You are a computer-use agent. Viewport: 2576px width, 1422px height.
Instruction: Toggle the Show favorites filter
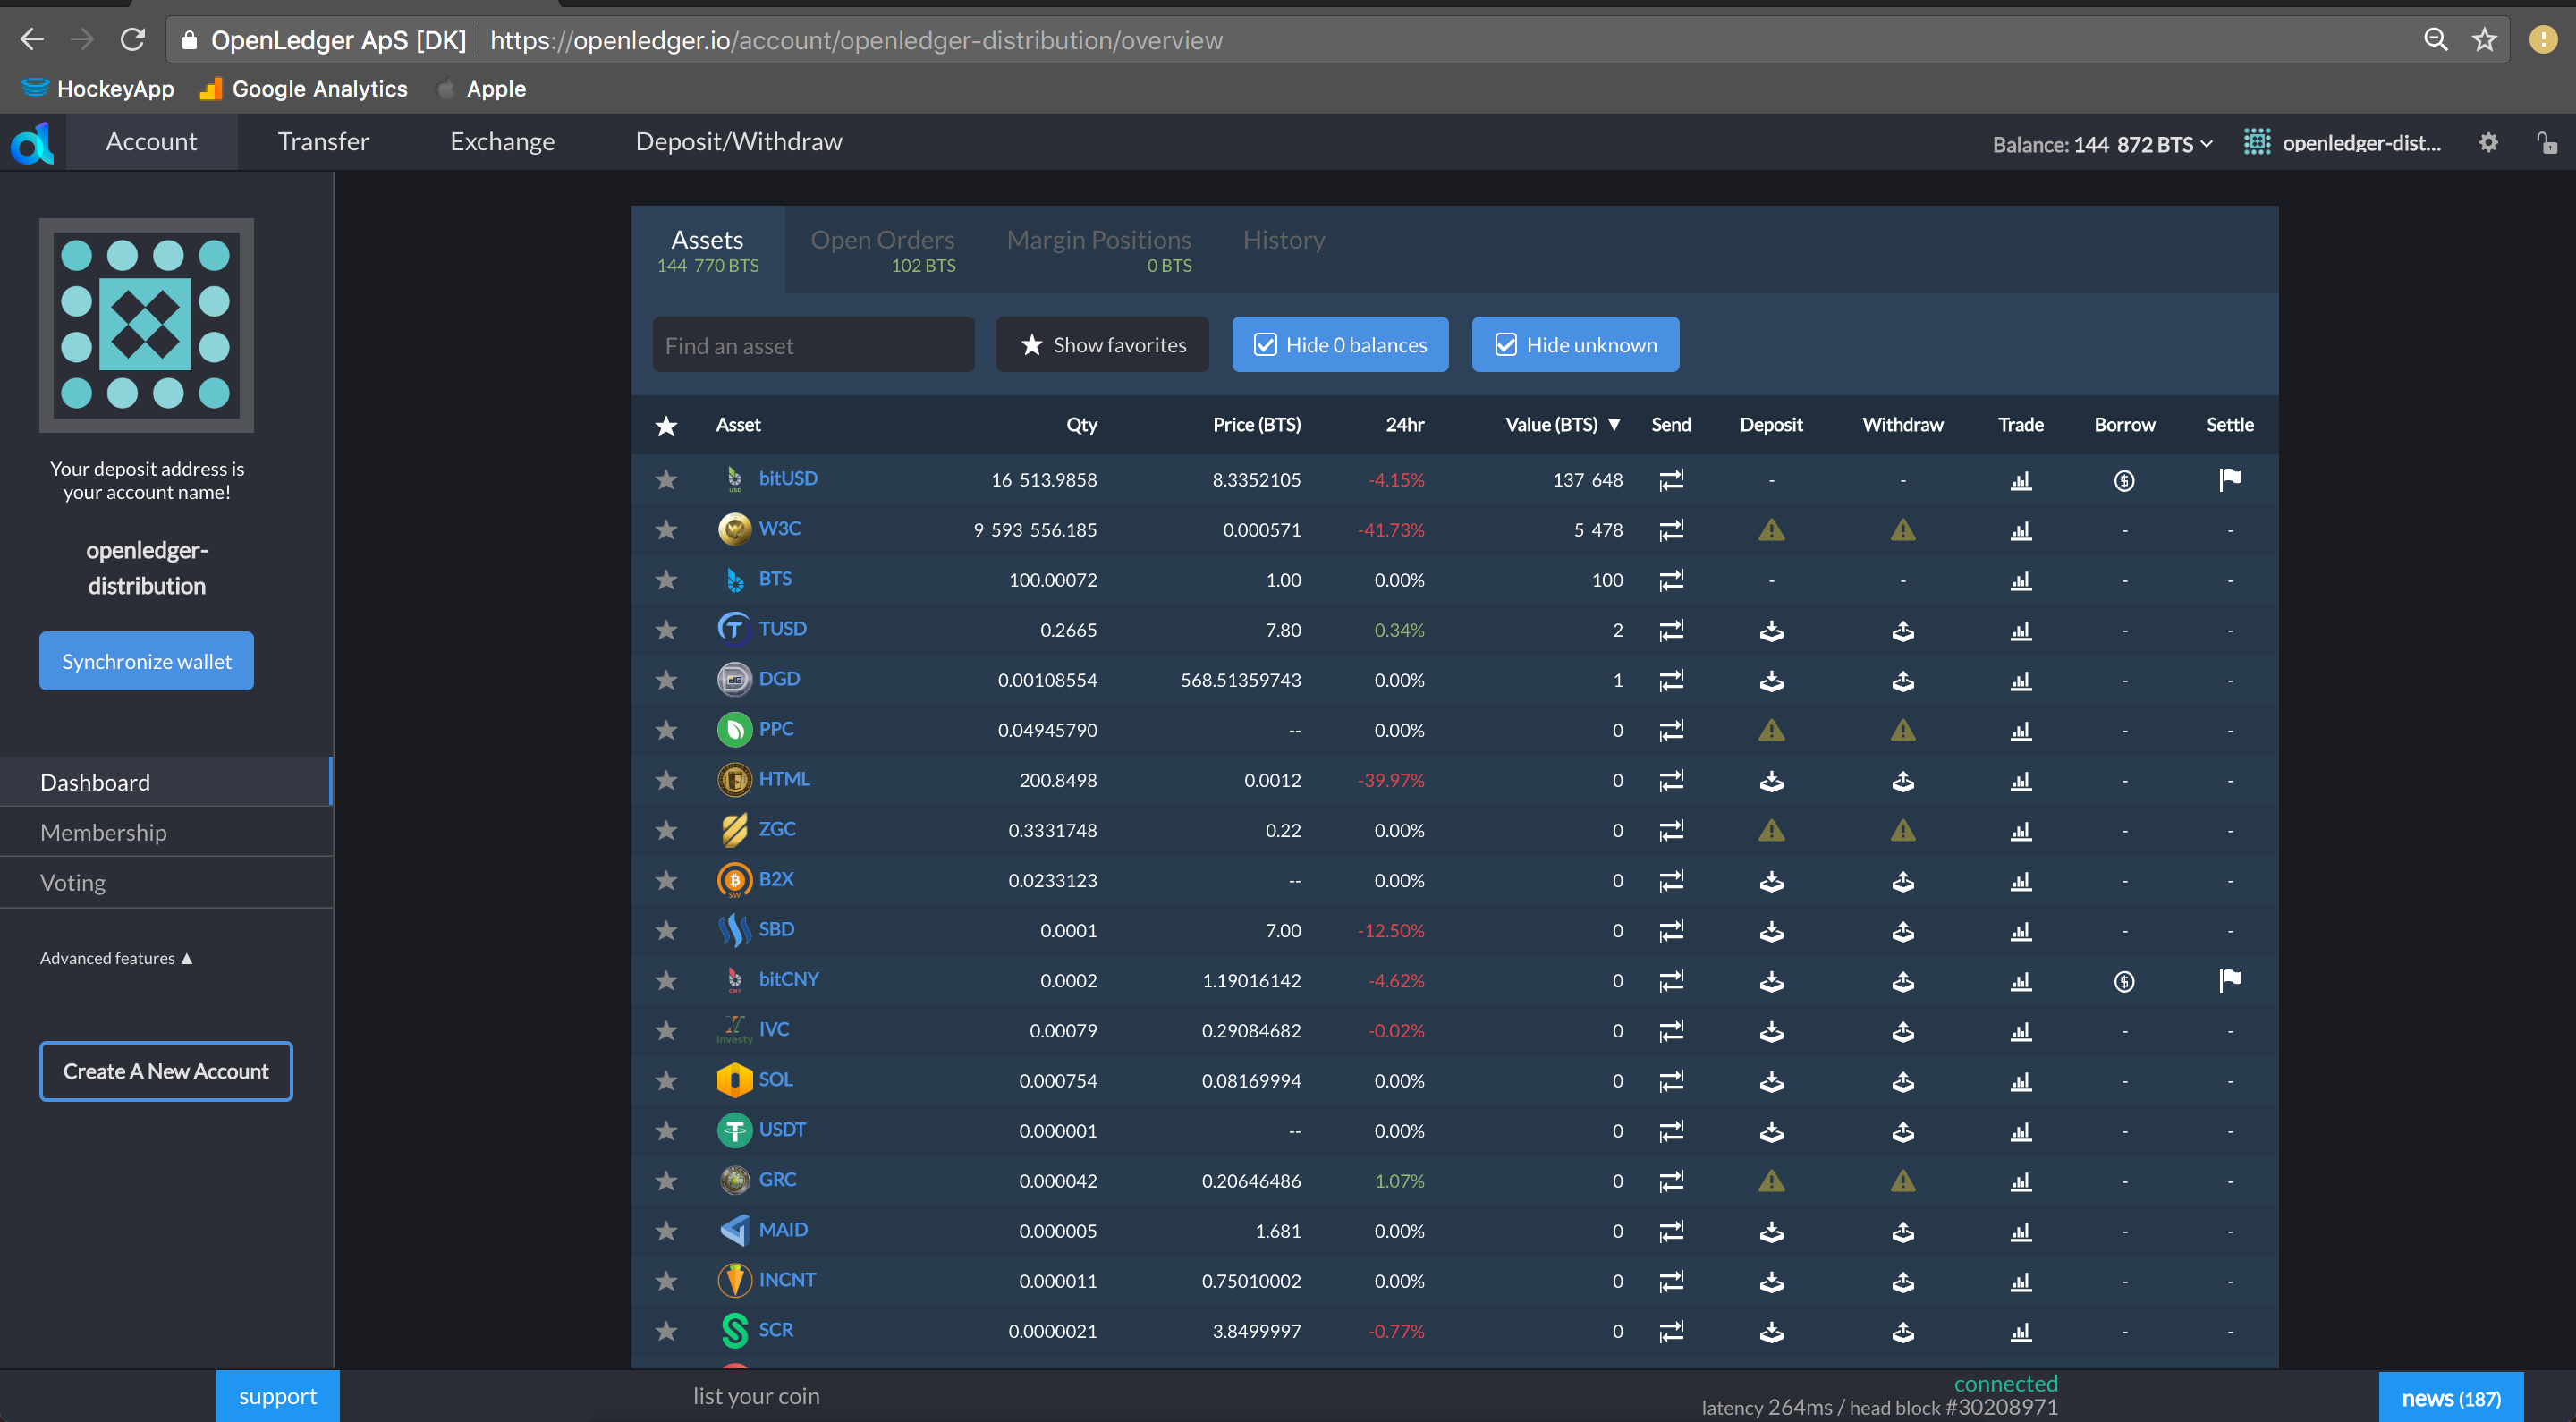(1102, 345)
